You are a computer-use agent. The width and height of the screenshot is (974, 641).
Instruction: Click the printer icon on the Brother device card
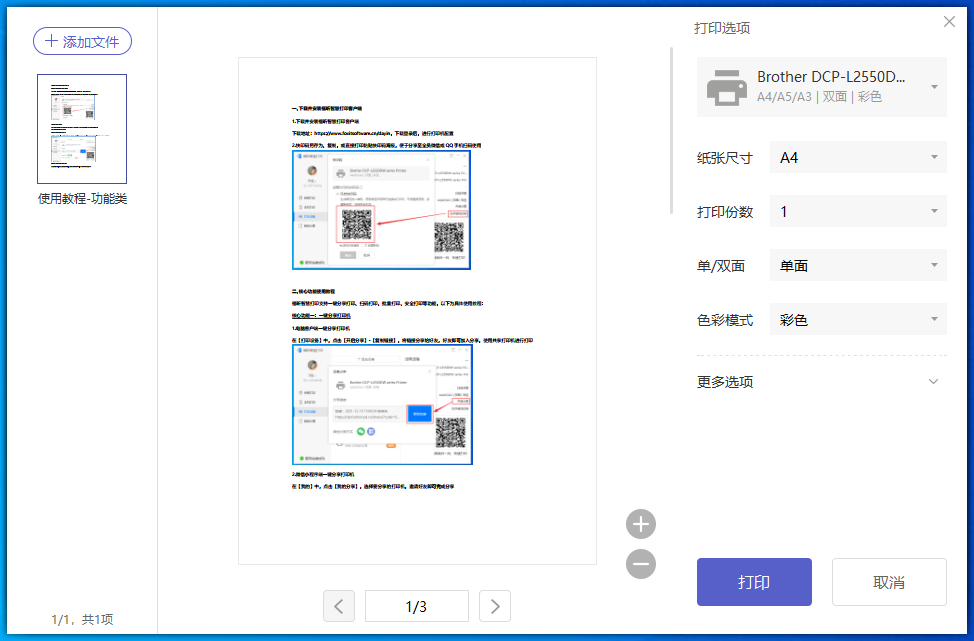coord(725,86)
